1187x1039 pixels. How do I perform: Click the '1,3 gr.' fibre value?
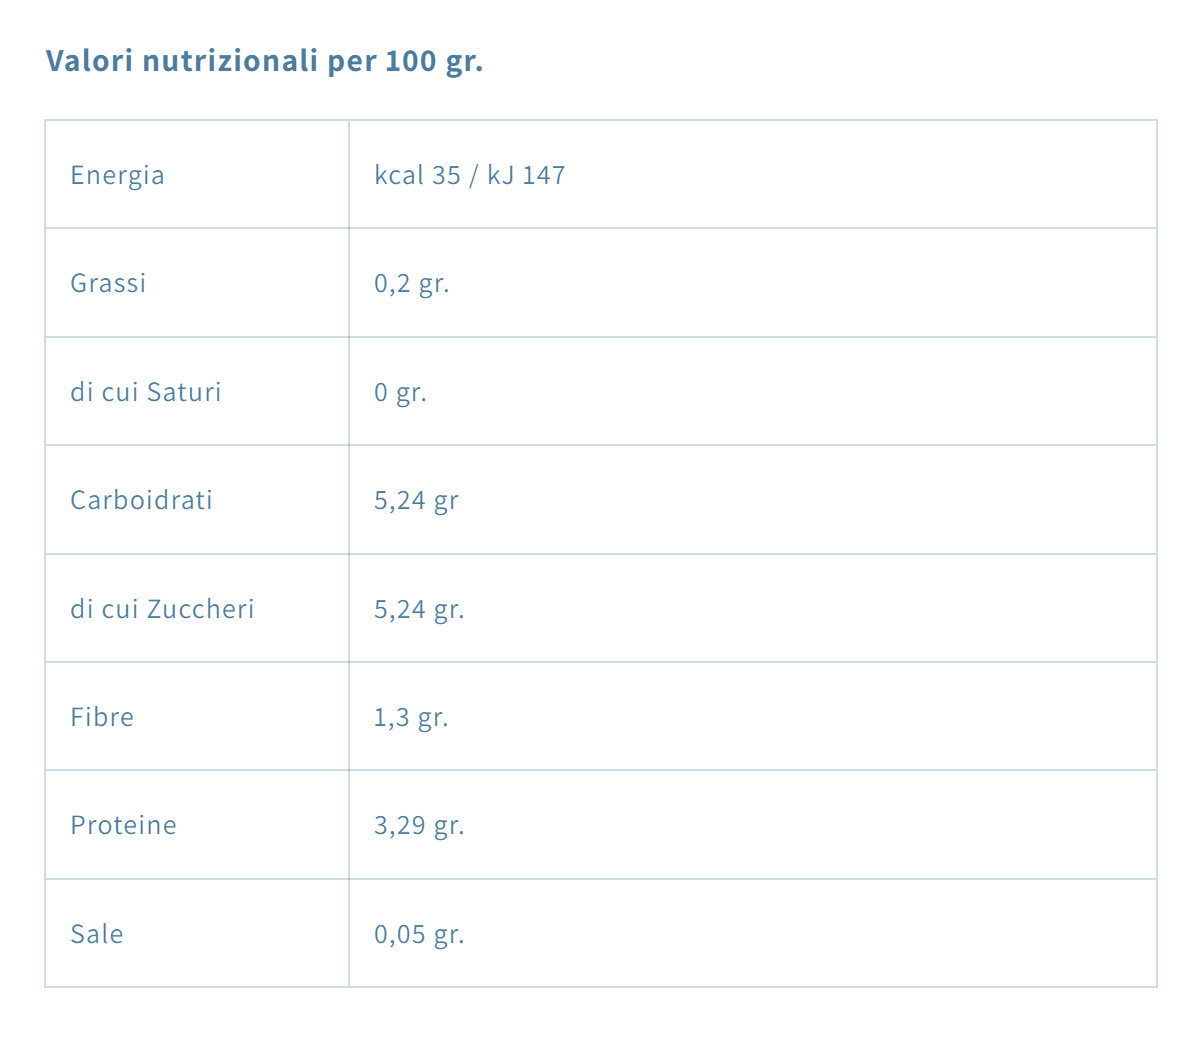pos(411,717)
